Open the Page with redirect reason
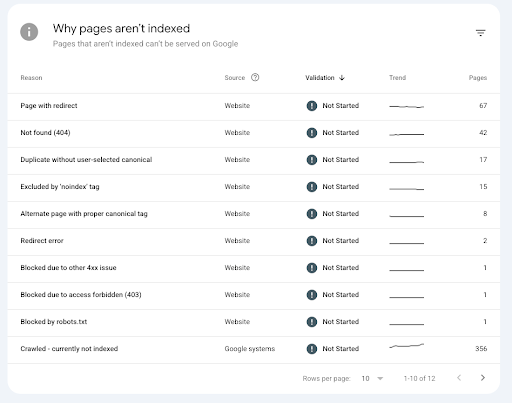Image resolution: width=512 pixels, height=403 pixels. [49, 106]
